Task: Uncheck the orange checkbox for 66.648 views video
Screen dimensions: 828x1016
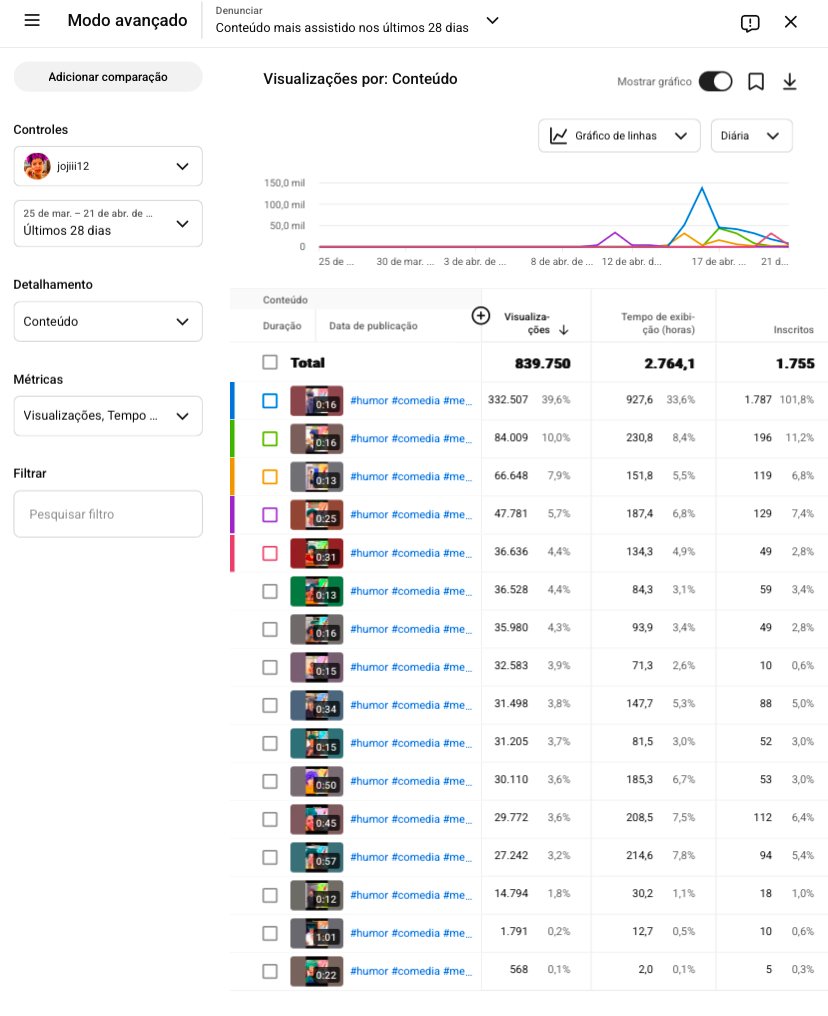Action: [x=270, y=477]
